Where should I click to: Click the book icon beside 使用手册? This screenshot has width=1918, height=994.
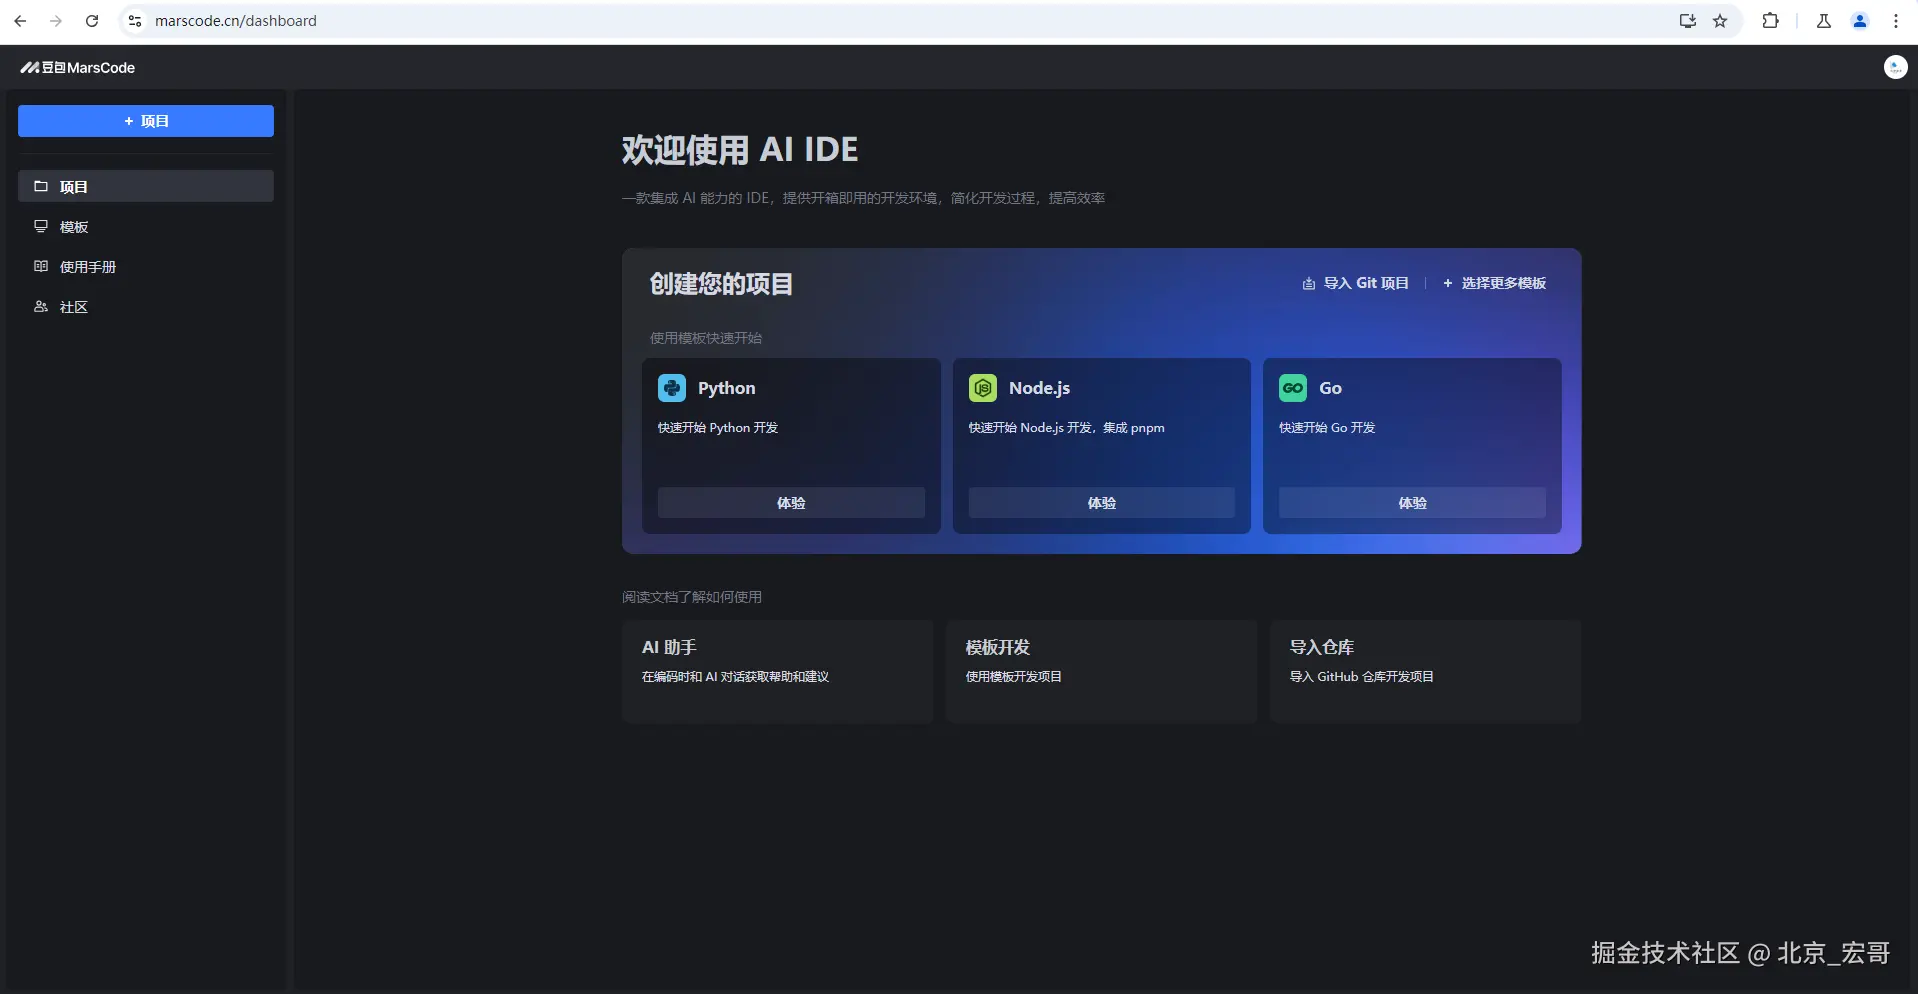click(x=41, y=266)
